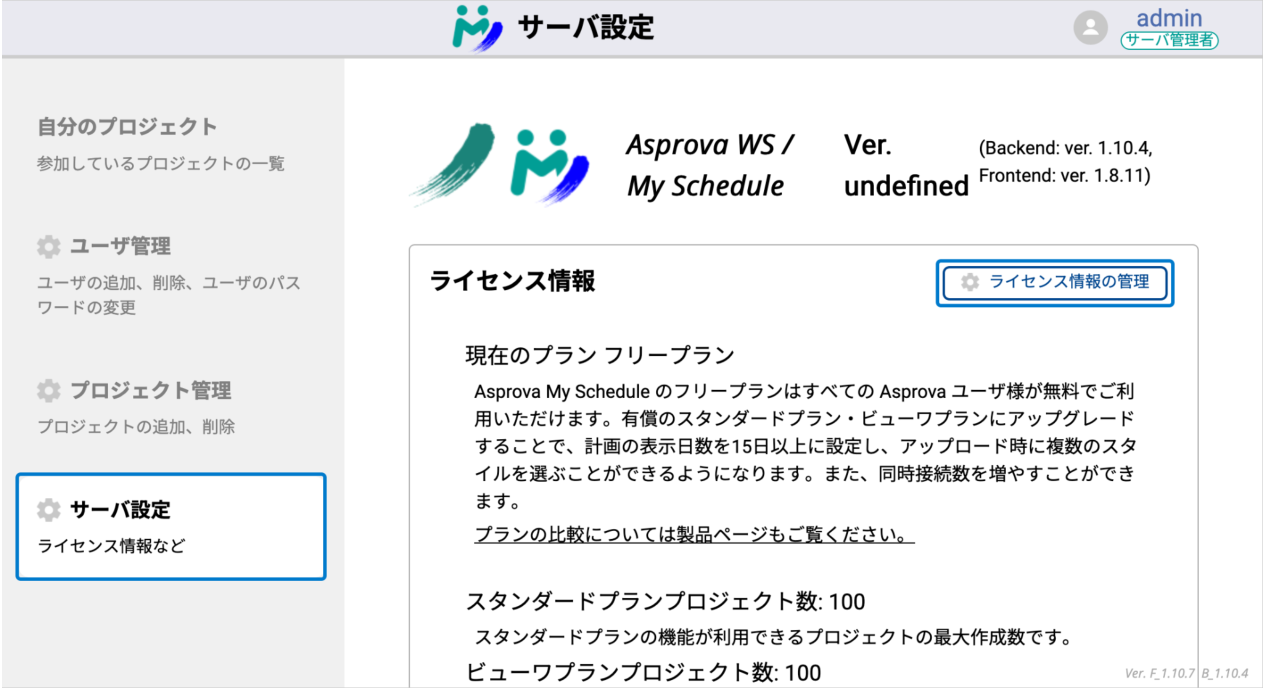Click the Ver. F_1.10.7 B_1.10.4 footer text

coord(1187,675)
